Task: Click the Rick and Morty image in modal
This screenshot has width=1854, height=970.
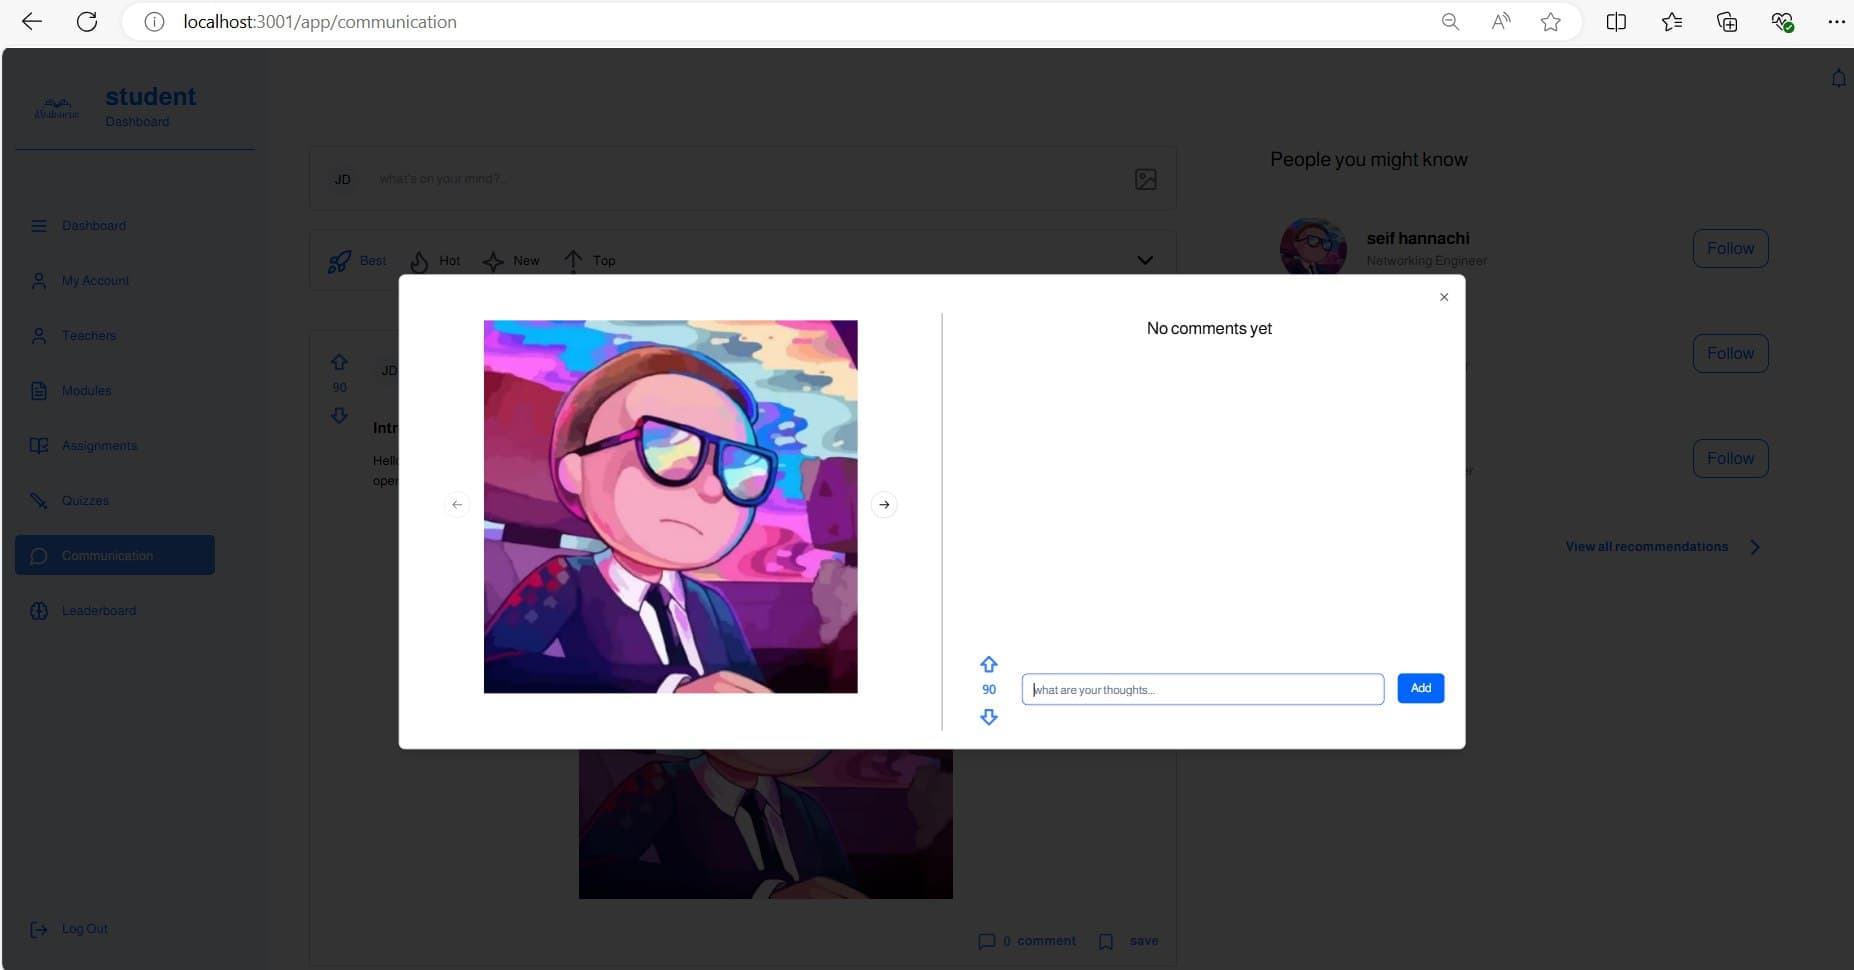Action: pyautogui.click(x=670, y=506)
